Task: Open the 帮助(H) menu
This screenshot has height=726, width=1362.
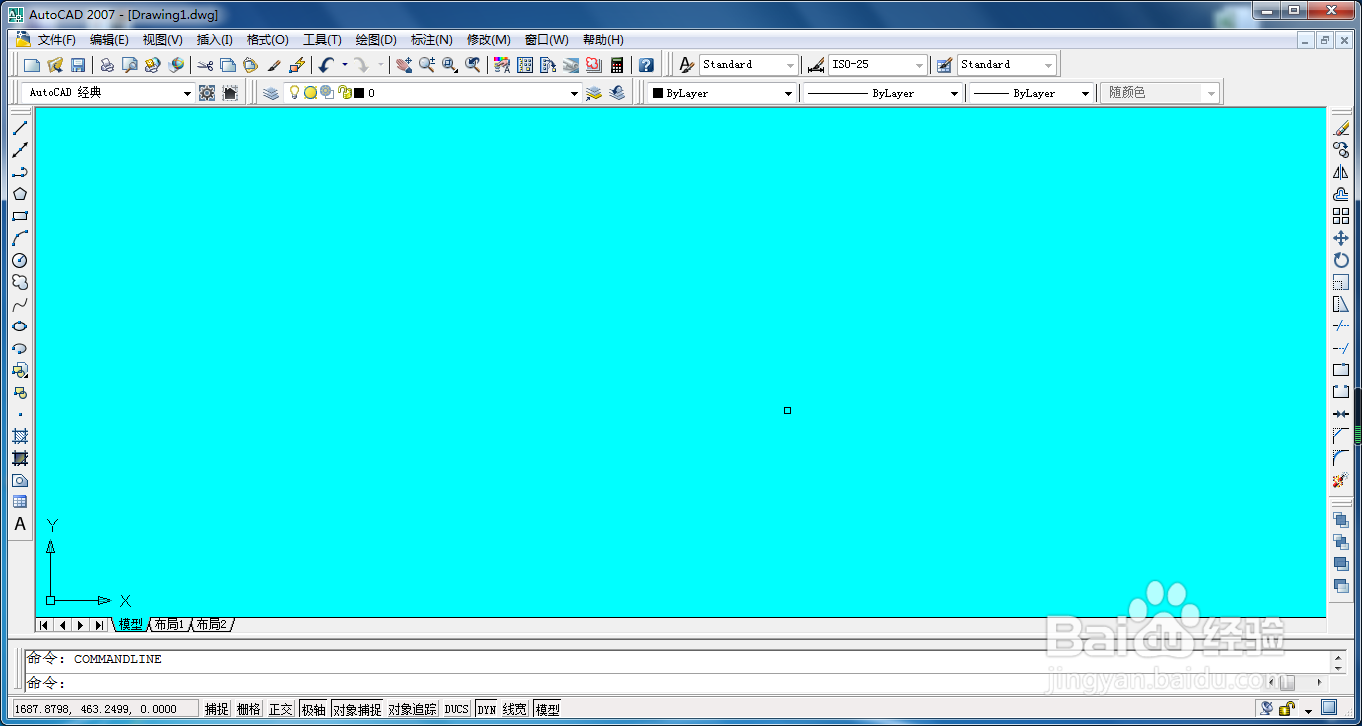Action: tap(603, 40)
